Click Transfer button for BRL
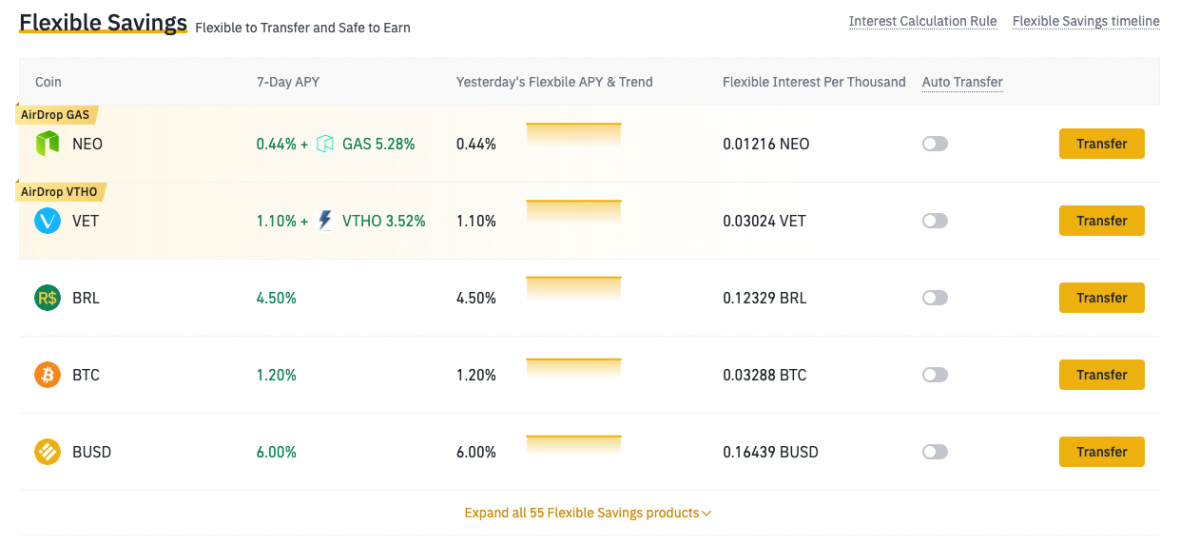 1102,298
